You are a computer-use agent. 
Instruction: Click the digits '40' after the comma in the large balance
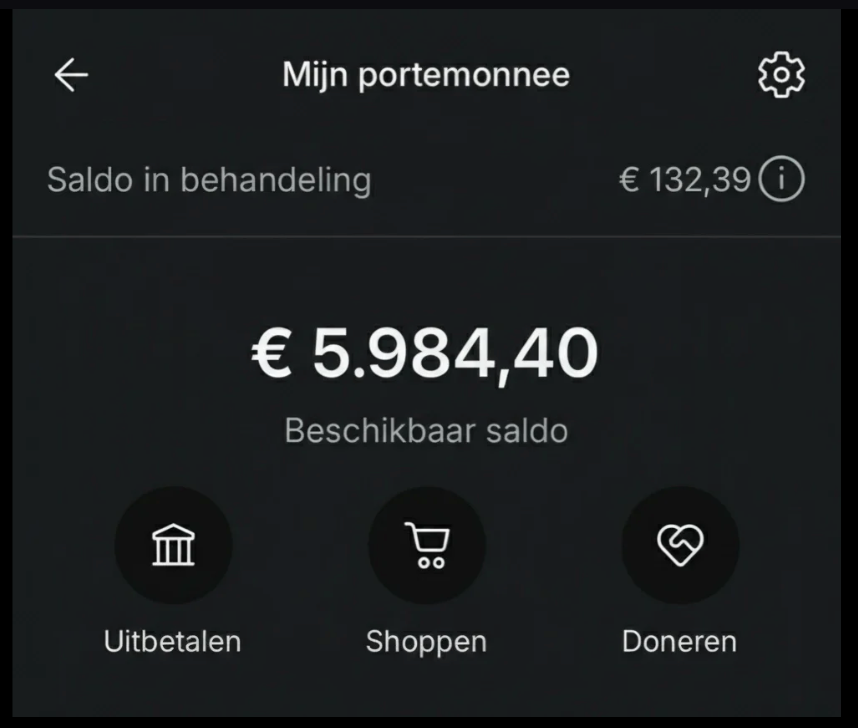pyautogui.click(x=556, y=353)
